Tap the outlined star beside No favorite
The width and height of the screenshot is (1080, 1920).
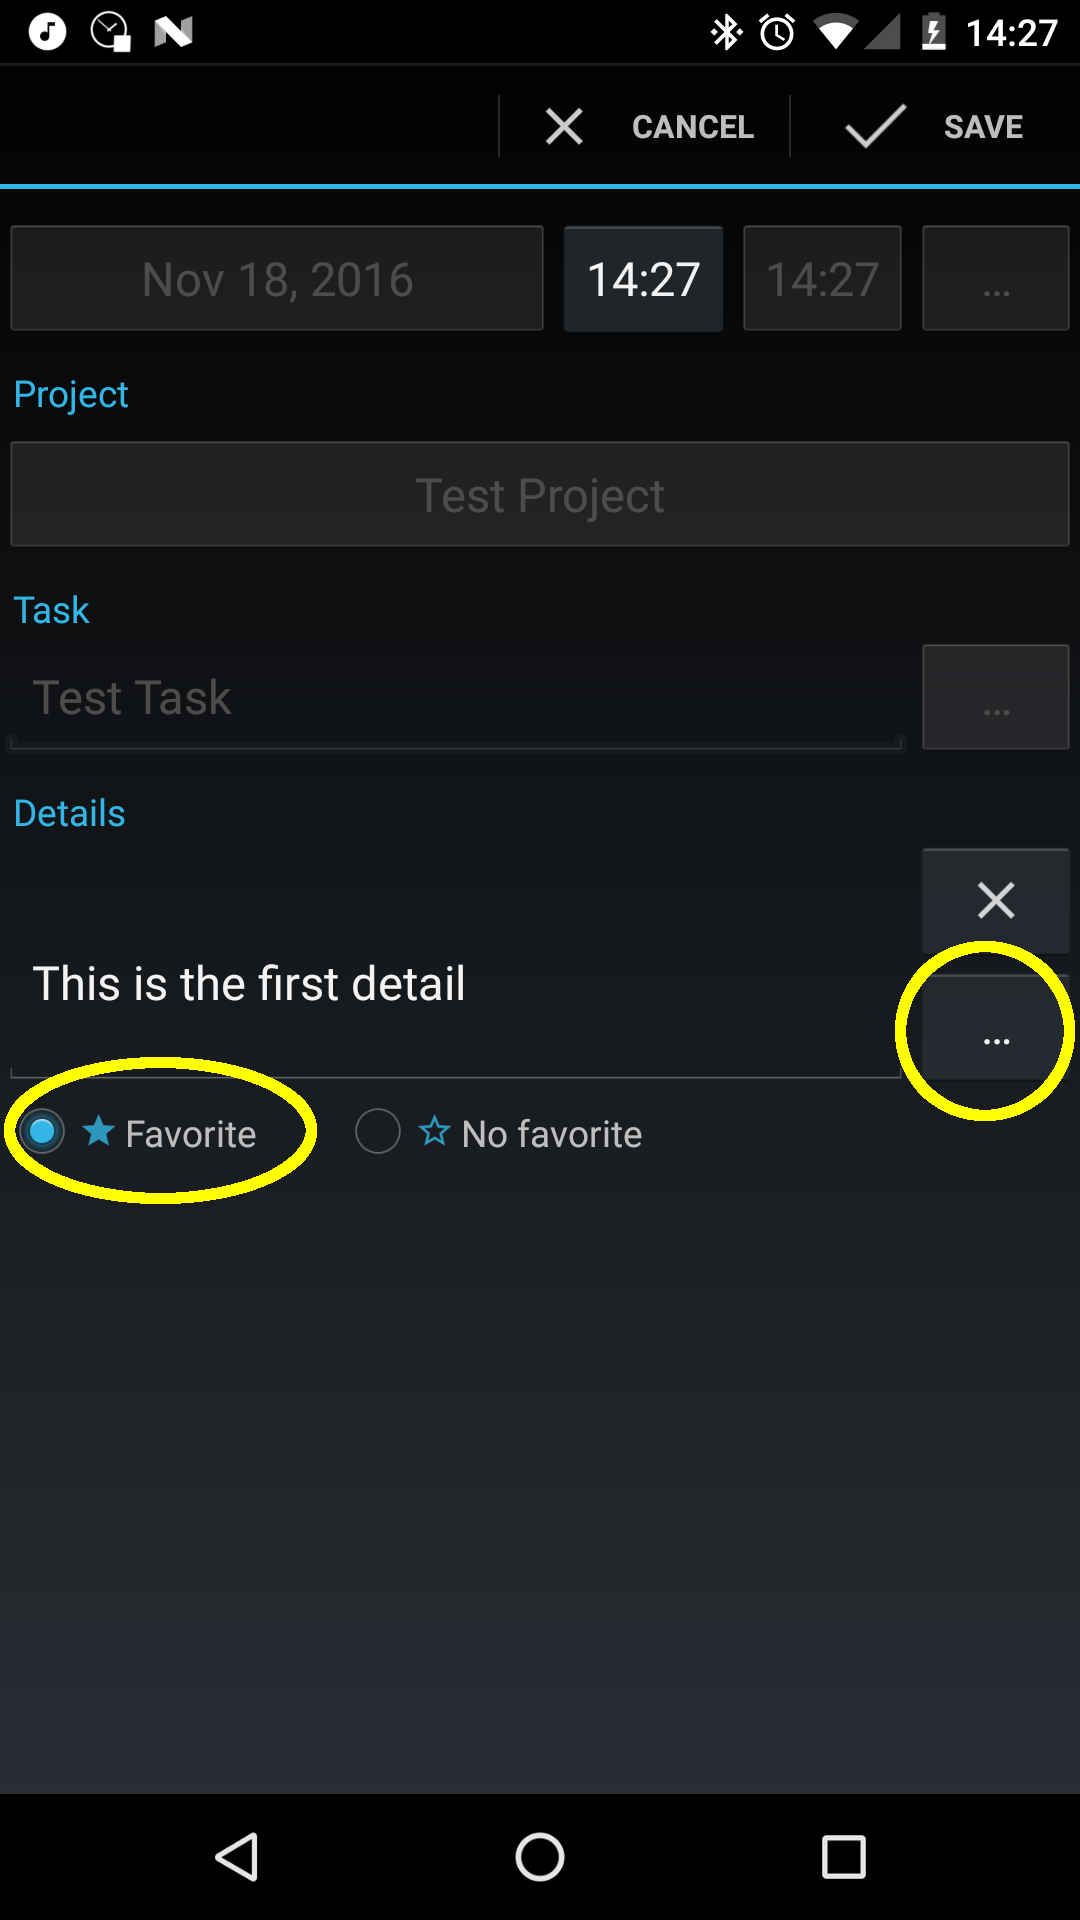tap(434, 1131)
